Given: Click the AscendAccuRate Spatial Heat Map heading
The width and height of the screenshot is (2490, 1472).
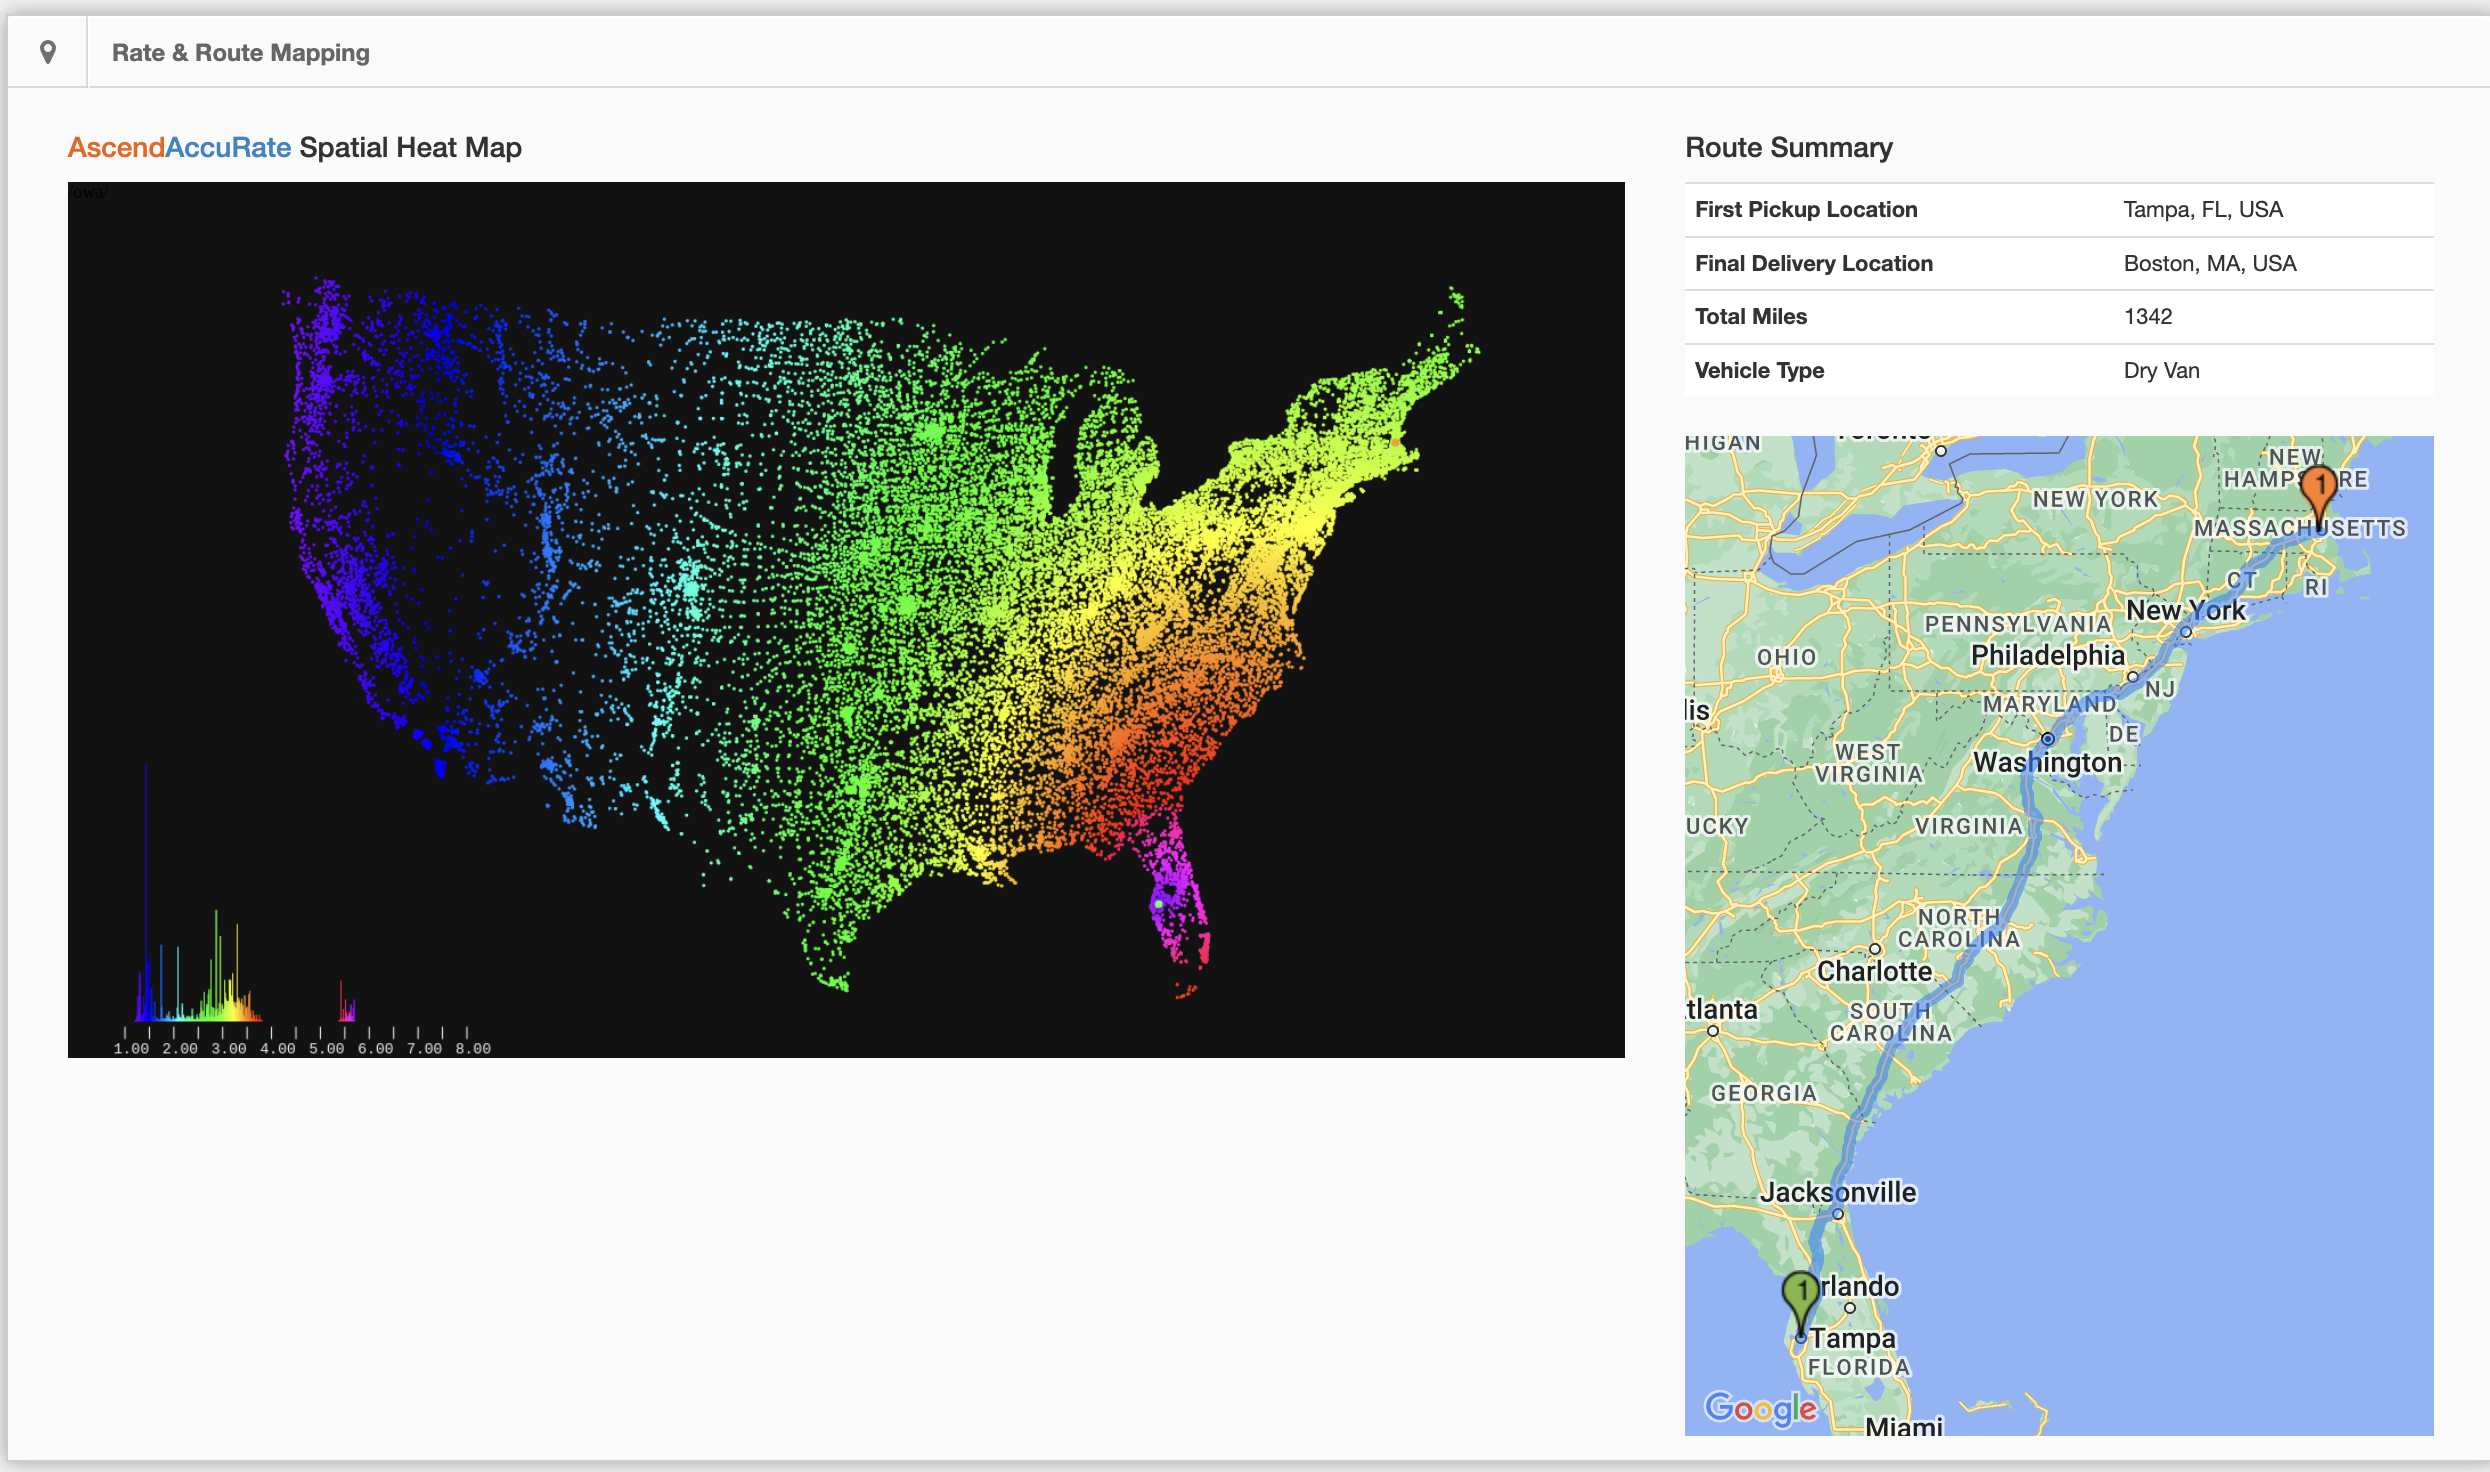Looking at the screenshot, I should point(295,148).
